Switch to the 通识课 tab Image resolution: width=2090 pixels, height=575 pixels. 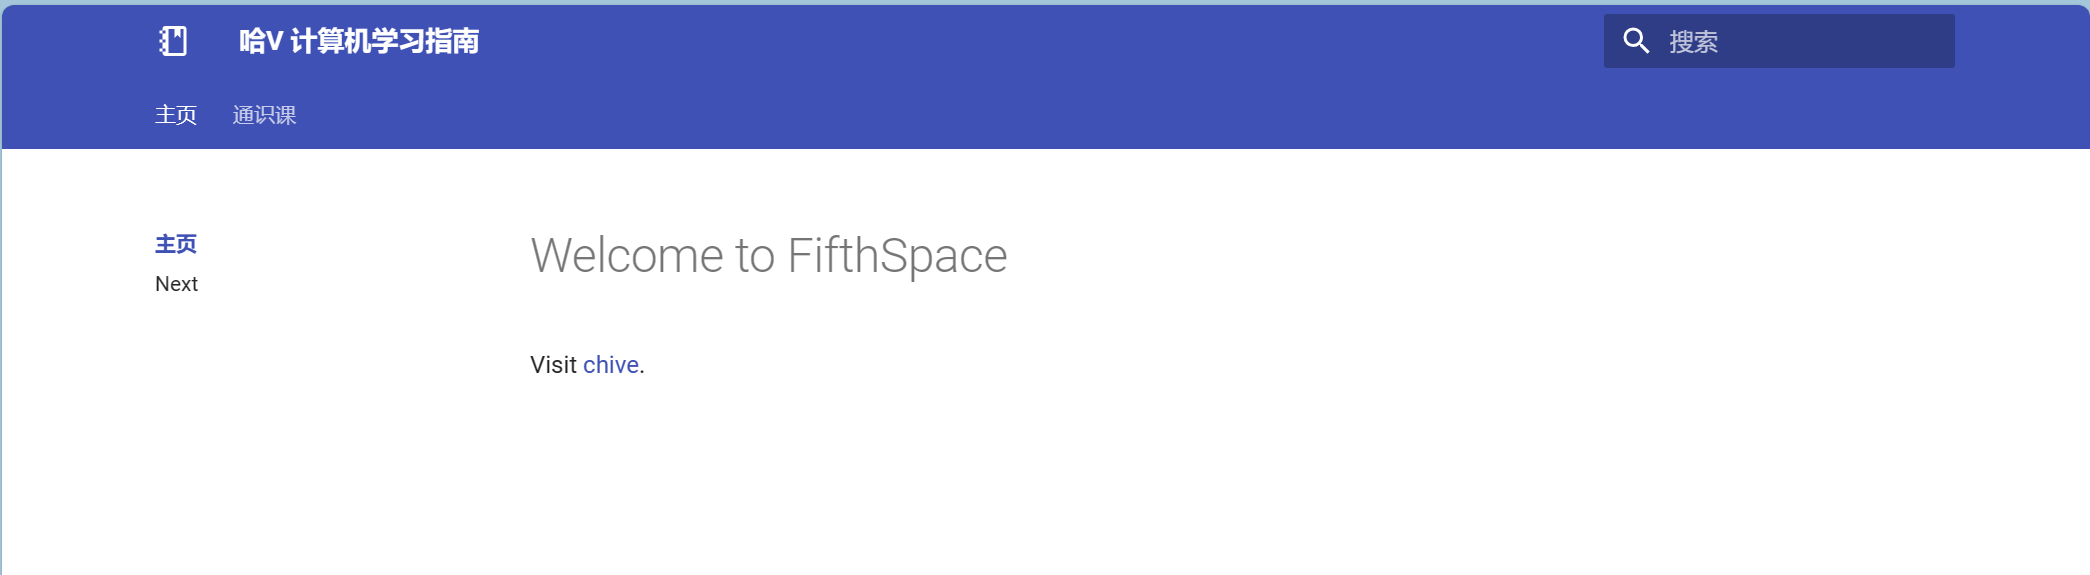tap(265, 115)
